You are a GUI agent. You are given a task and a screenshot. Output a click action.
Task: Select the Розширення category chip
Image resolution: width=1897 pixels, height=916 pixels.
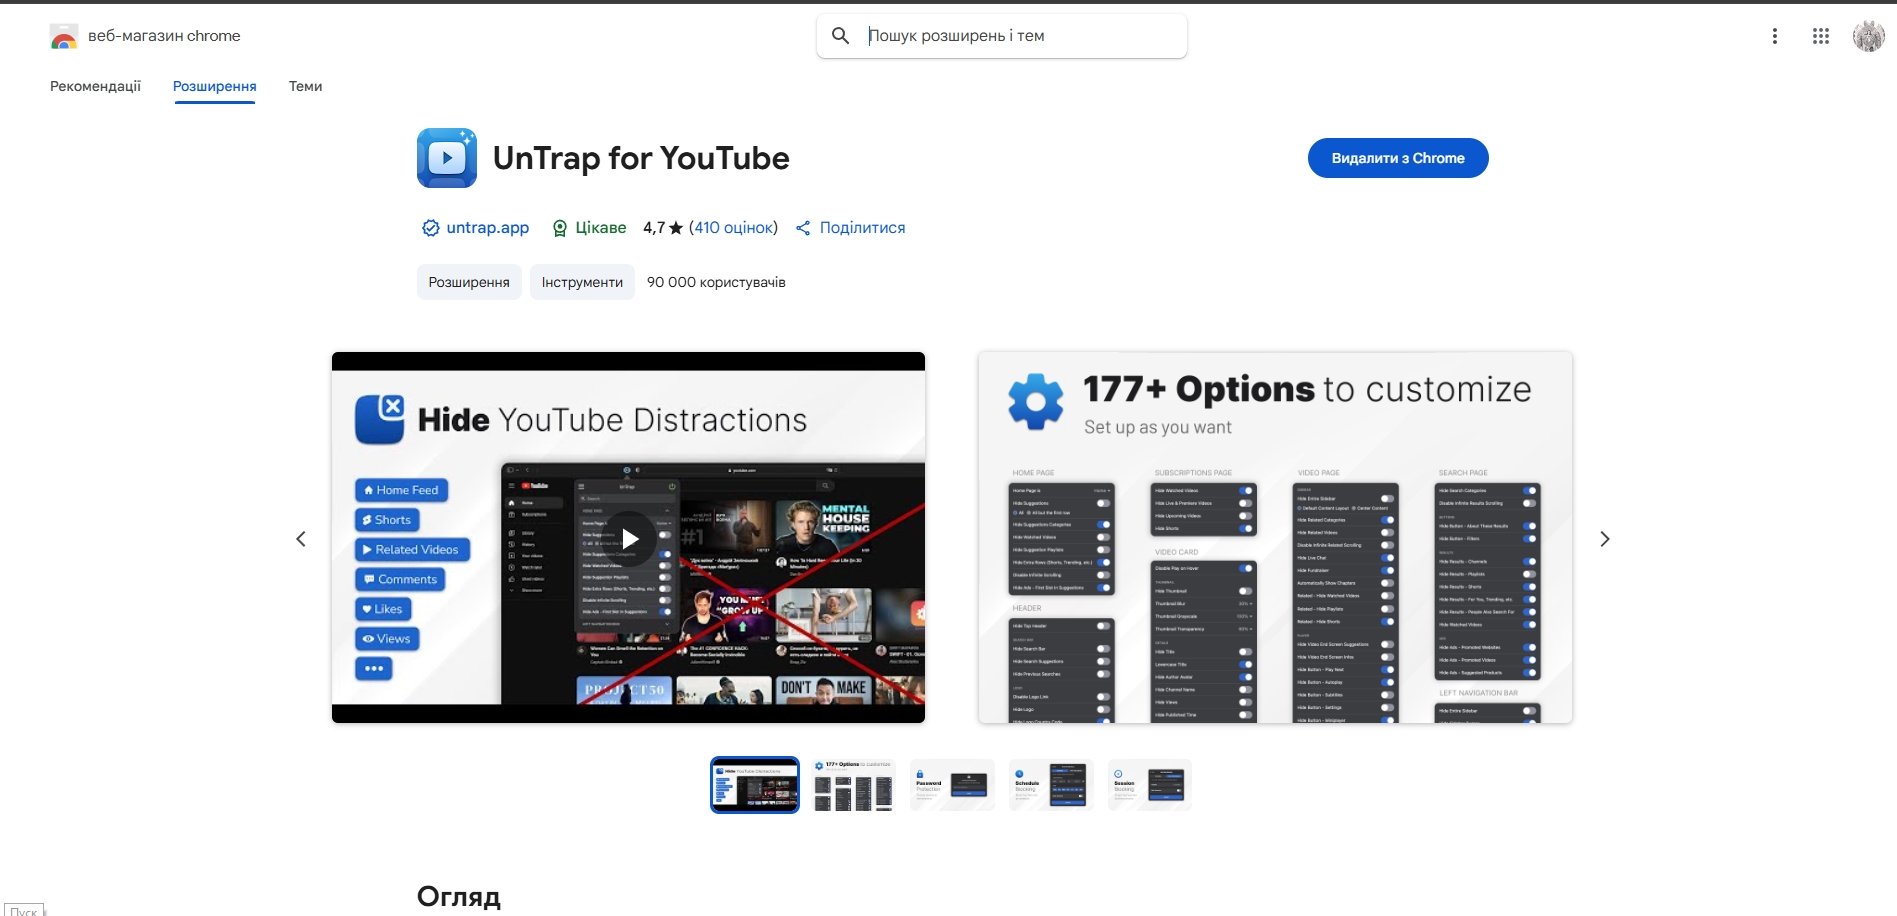469,282
